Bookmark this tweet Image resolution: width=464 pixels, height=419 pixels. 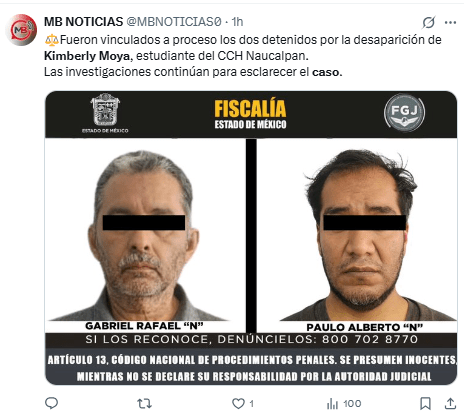point(425,404)
